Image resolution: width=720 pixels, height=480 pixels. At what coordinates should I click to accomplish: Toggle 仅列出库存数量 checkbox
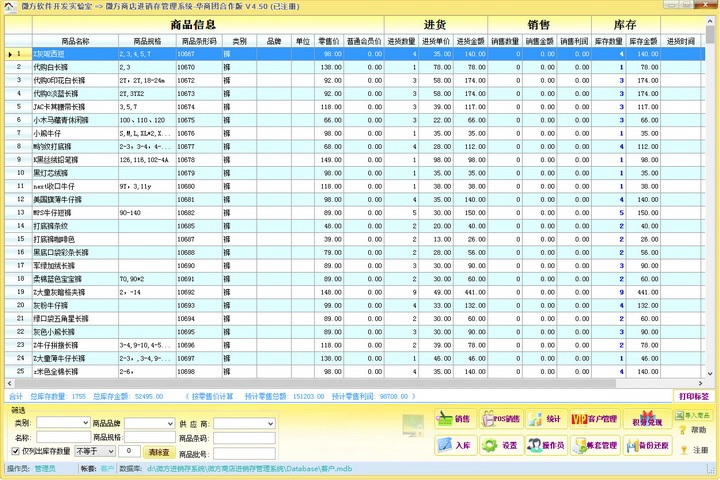[x=16, y=451]
